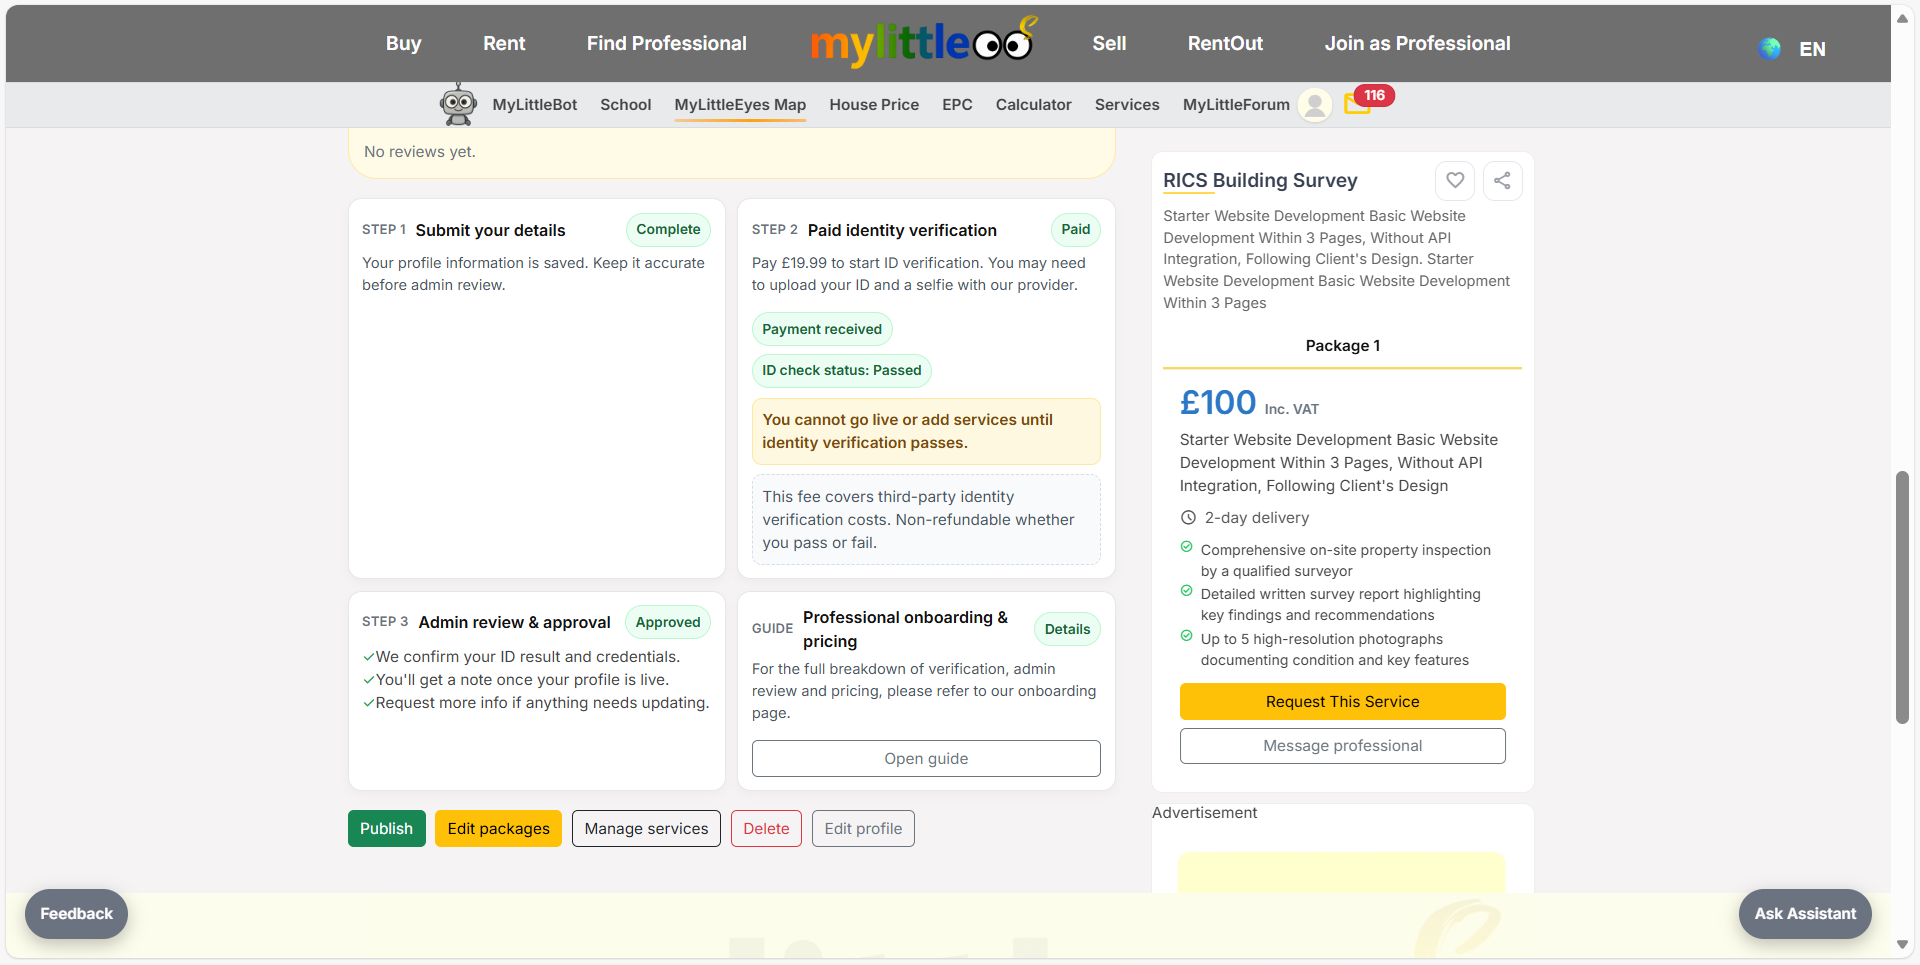Publish your professional profile

pos(386,828)
